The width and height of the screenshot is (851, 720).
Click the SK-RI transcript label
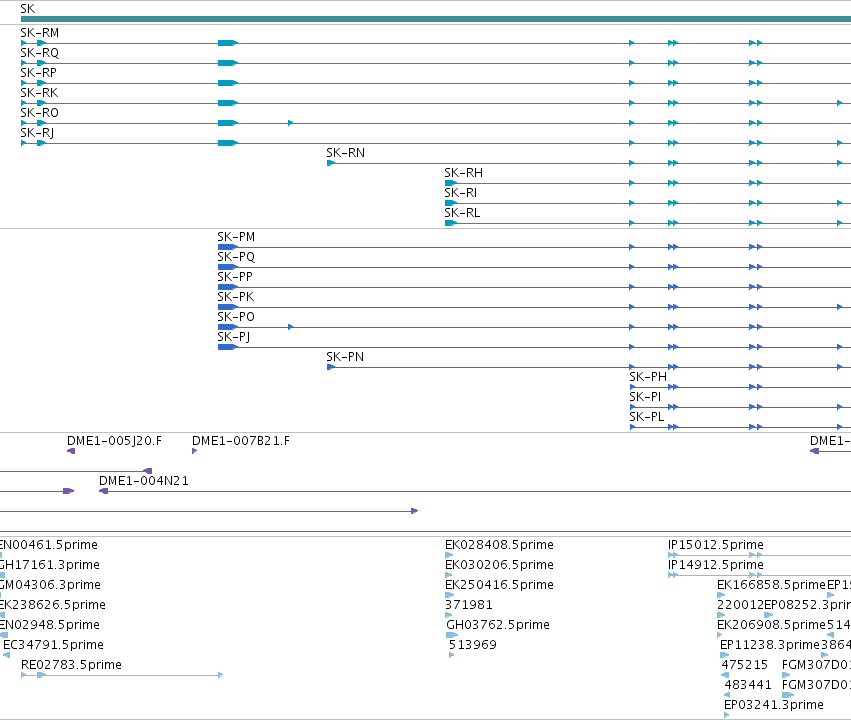pos(461,193)
